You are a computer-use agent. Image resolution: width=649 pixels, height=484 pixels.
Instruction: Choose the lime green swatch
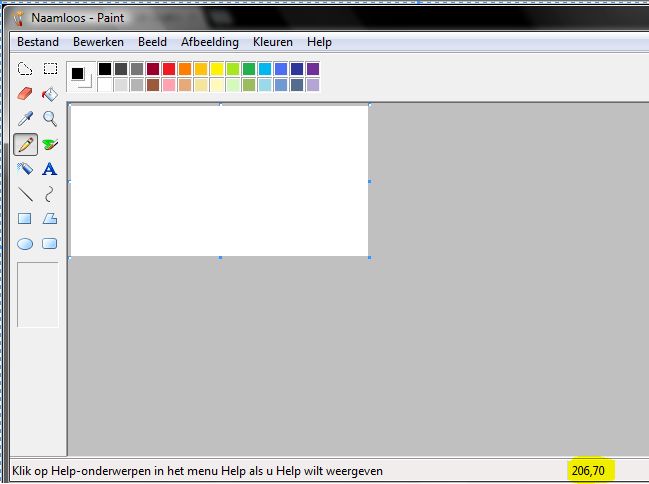pos(233,69)
